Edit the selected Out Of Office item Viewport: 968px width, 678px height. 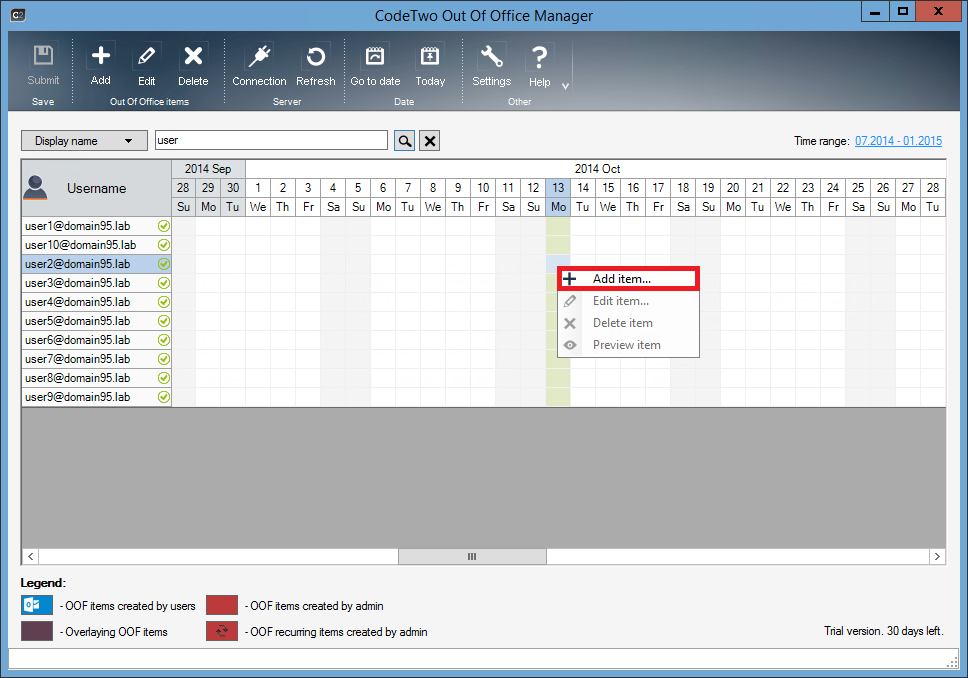(x=146, y=64)
